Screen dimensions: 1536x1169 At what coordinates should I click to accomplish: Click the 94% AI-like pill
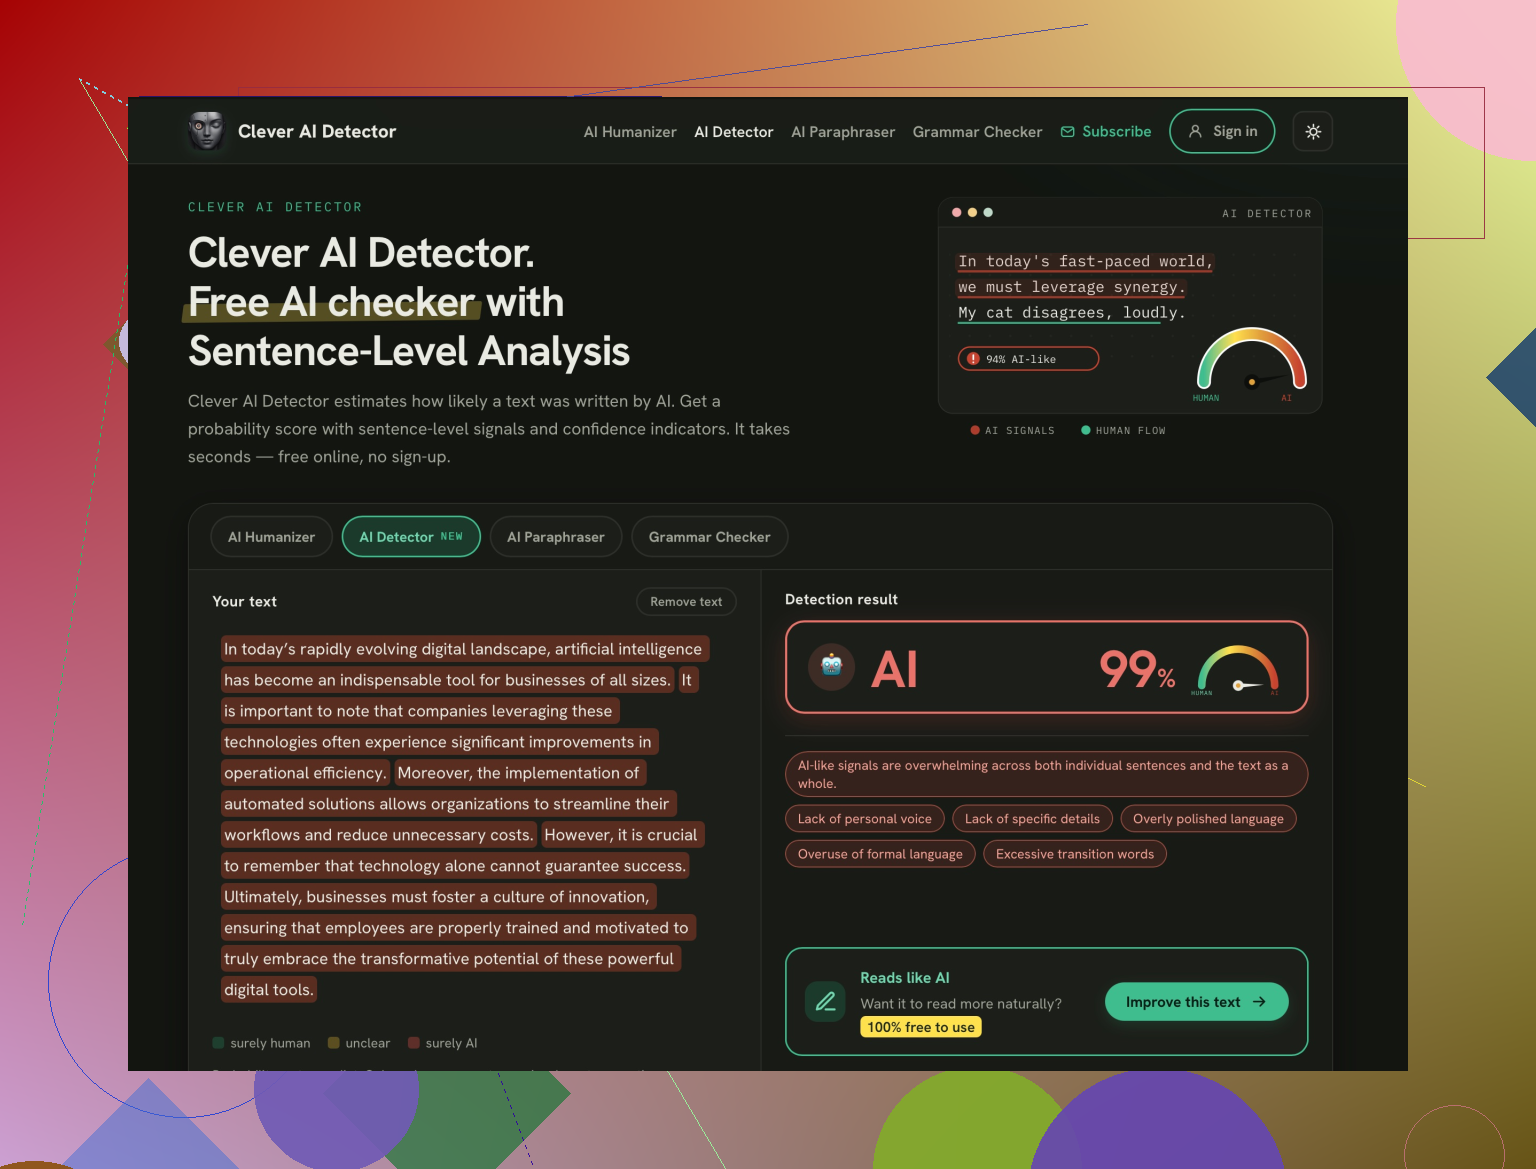1028,358
